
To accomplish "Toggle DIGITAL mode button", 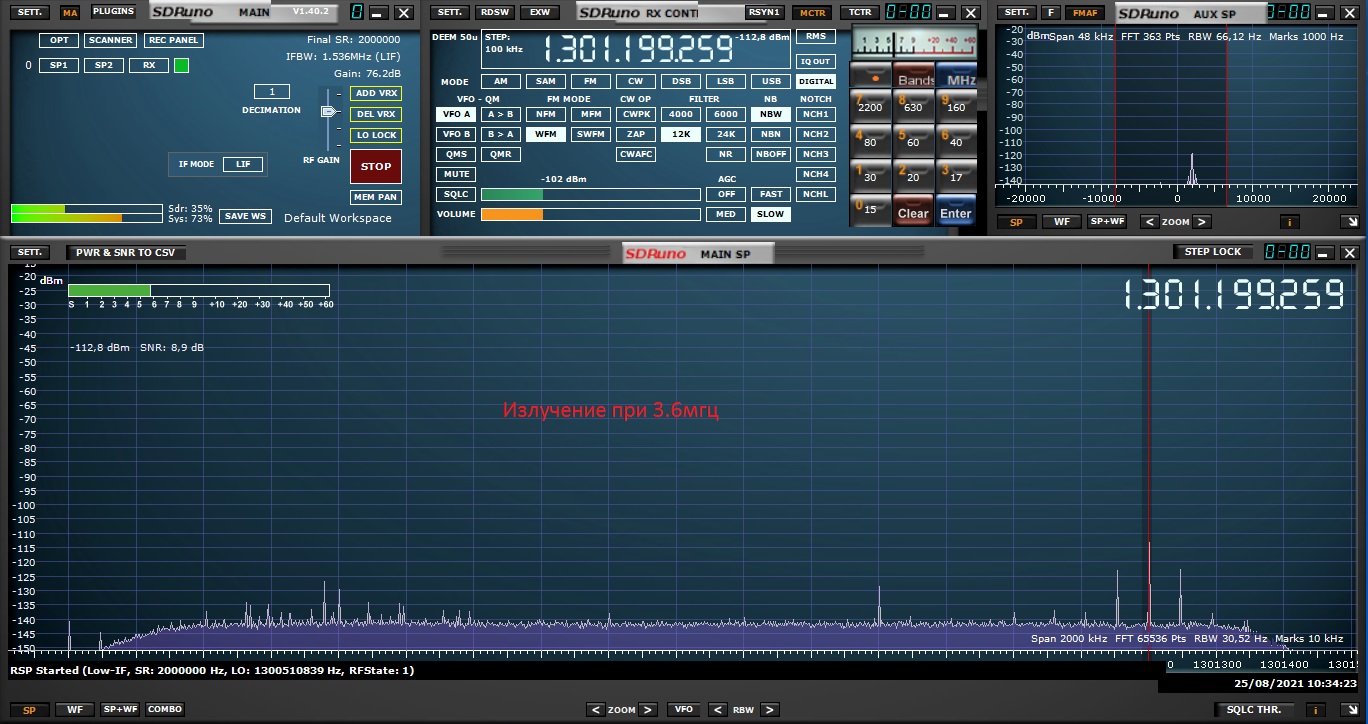I will tap(816, 82).
